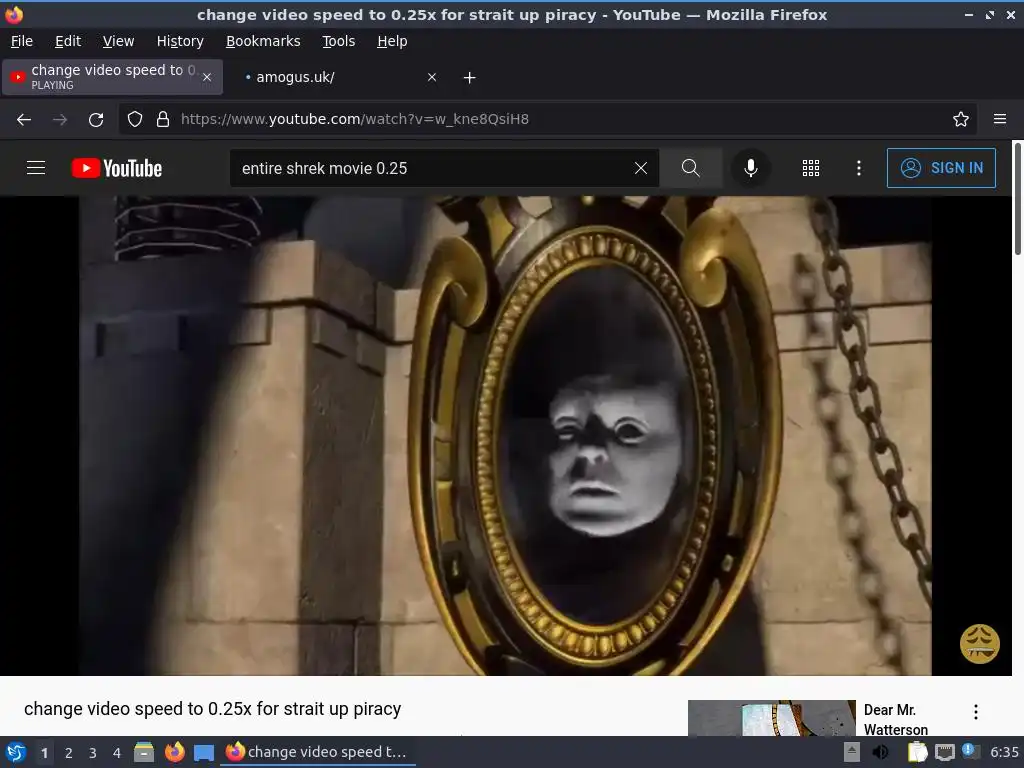View site security padlock info
Viewport: 1024px width, 768px height.
163,119
